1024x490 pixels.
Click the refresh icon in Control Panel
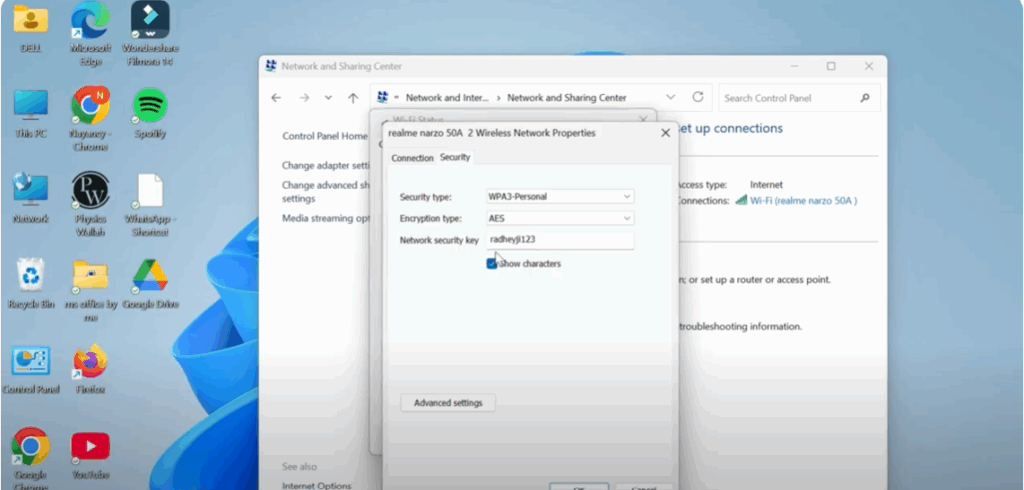[698, 98]
